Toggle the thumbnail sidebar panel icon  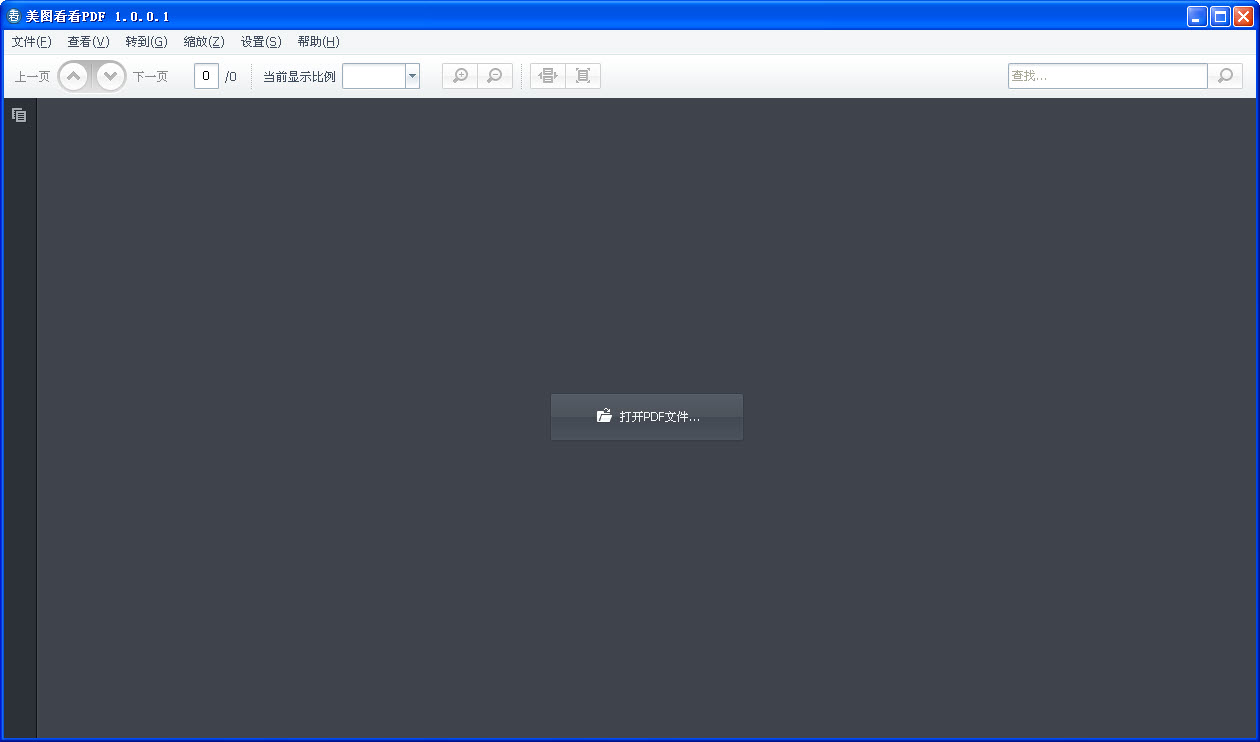tap(19, 115)
